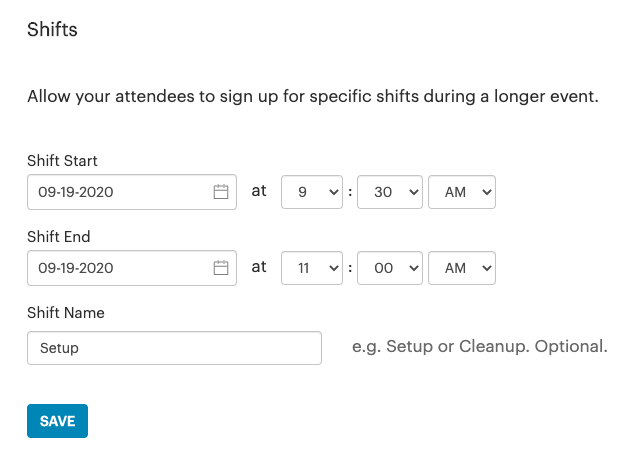This screenshot has height=456, width=626.
Task: Expand the Shift Start hour dropdown
Action: tap(312, 192)
